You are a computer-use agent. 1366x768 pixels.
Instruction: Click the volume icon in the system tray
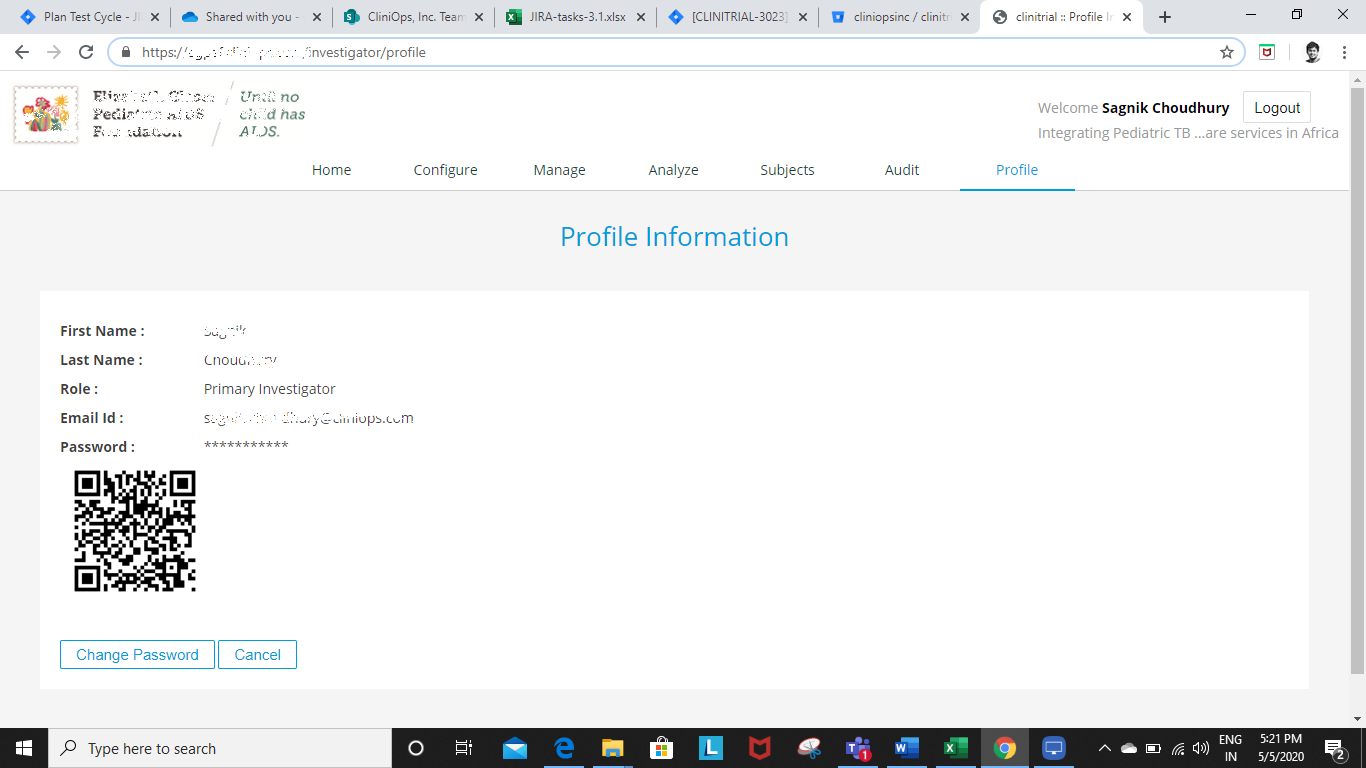pyautogui.click(x=1201, y=748)
